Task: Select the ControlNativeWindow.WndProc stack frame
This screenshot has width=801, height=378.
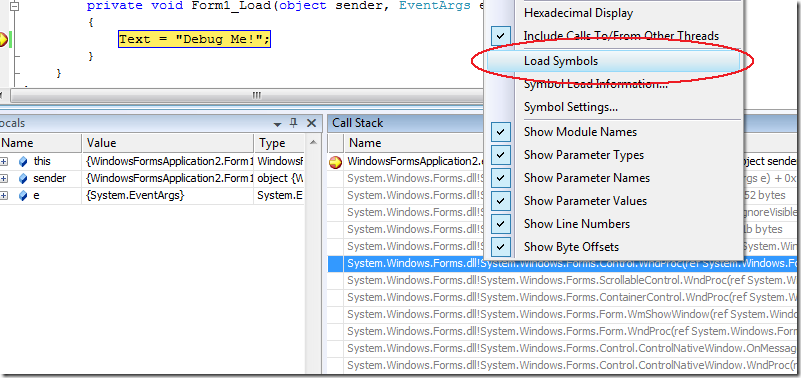Action: (572, 366)
